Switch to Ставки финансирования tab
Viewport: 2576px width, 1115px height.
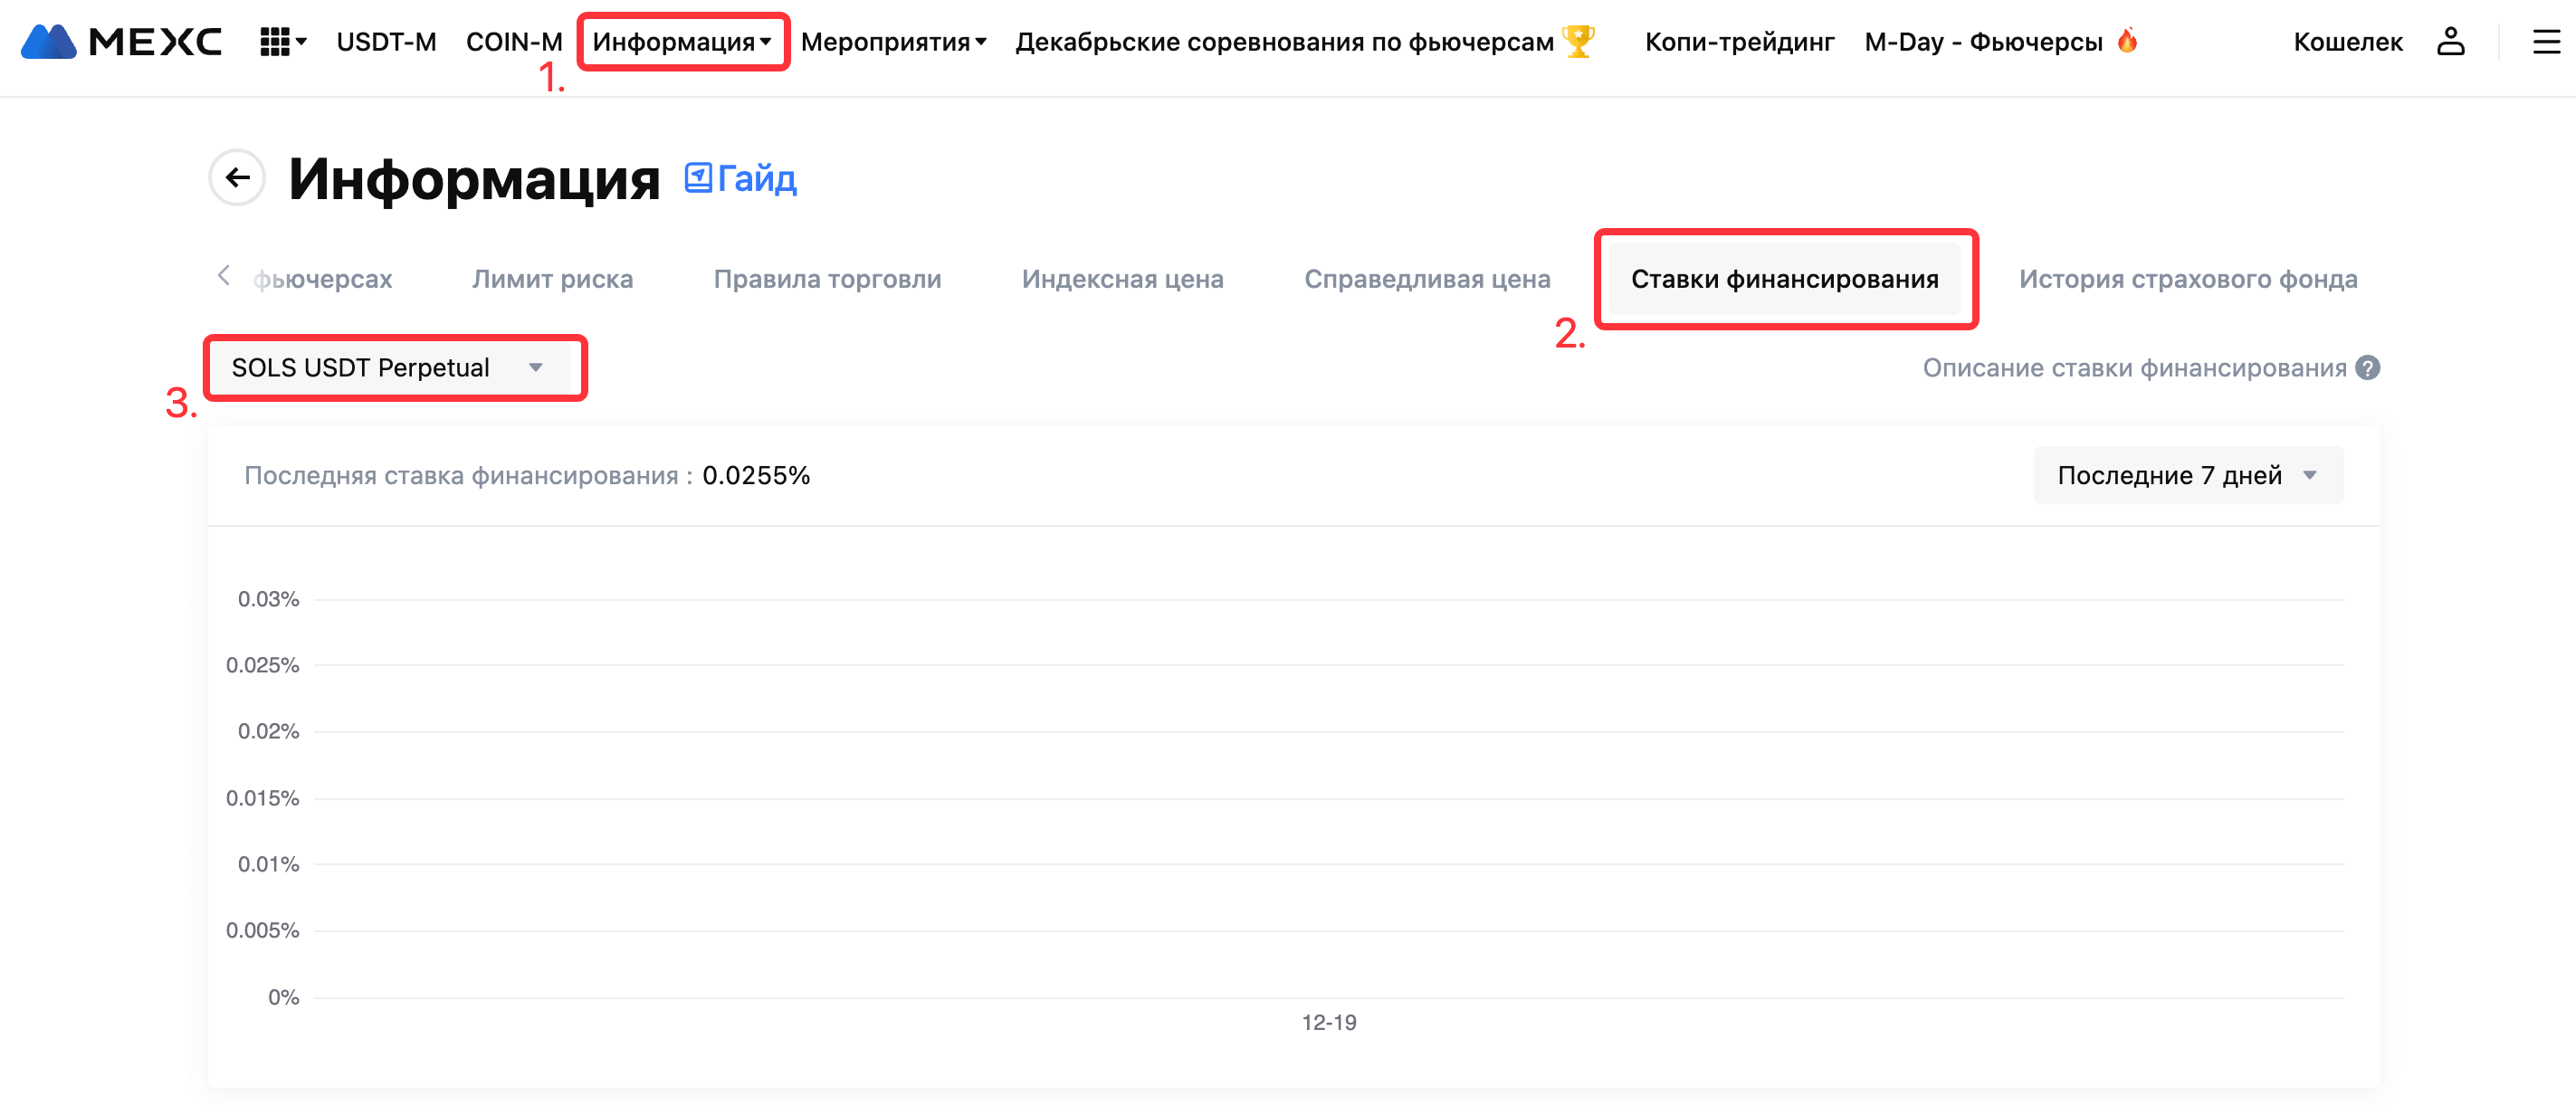(x=1784, y=279)
